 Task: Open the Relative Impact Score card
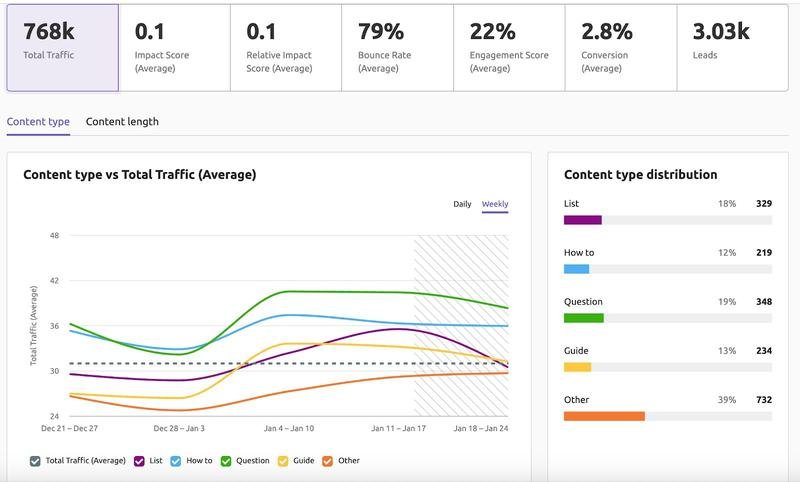point(285,47)
